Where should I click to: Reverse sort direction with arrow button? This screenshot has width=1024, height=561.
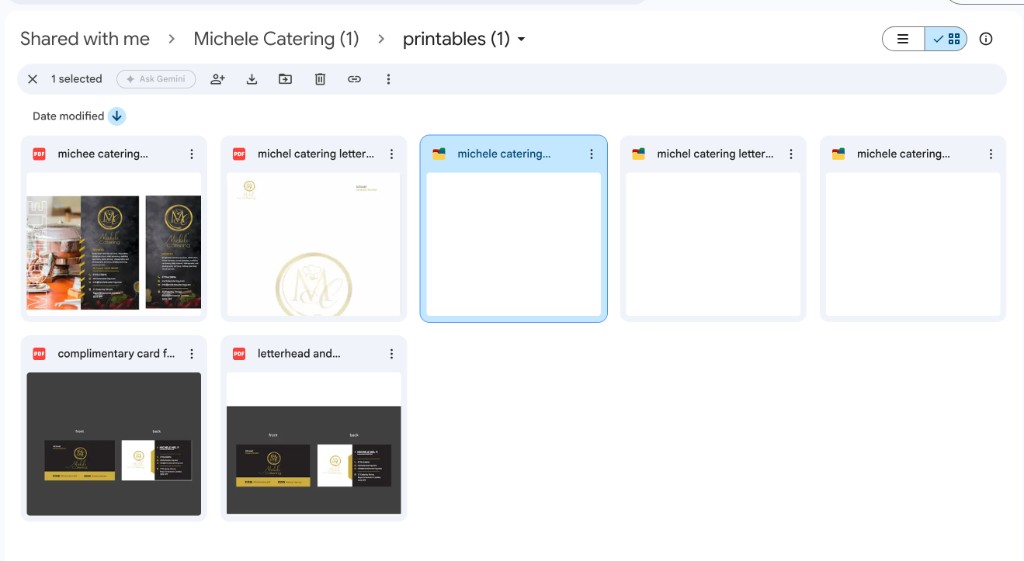(117, 116)
